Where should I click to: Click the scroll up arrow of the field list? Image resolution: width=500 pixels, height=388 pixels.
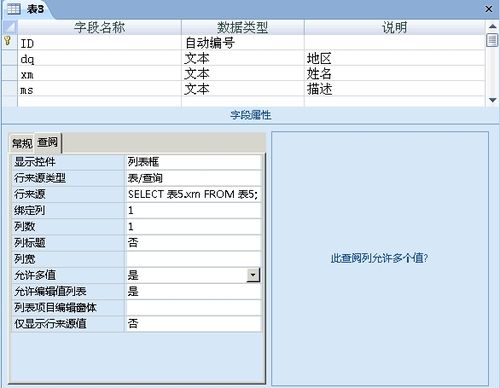[x=492, y=26]
